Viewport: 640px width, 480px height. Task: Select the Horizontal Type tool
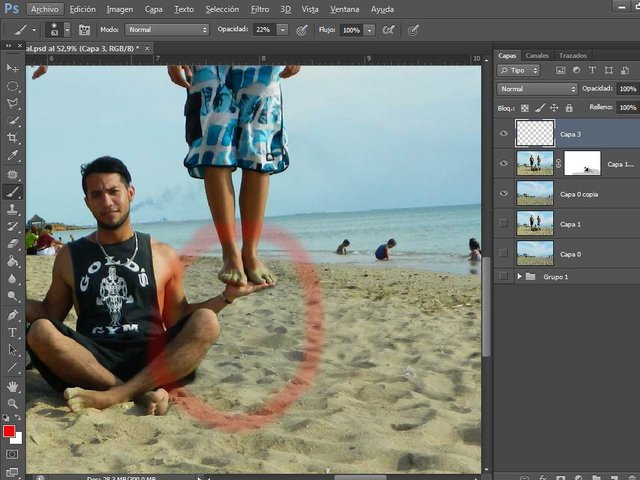coord(12,333)
